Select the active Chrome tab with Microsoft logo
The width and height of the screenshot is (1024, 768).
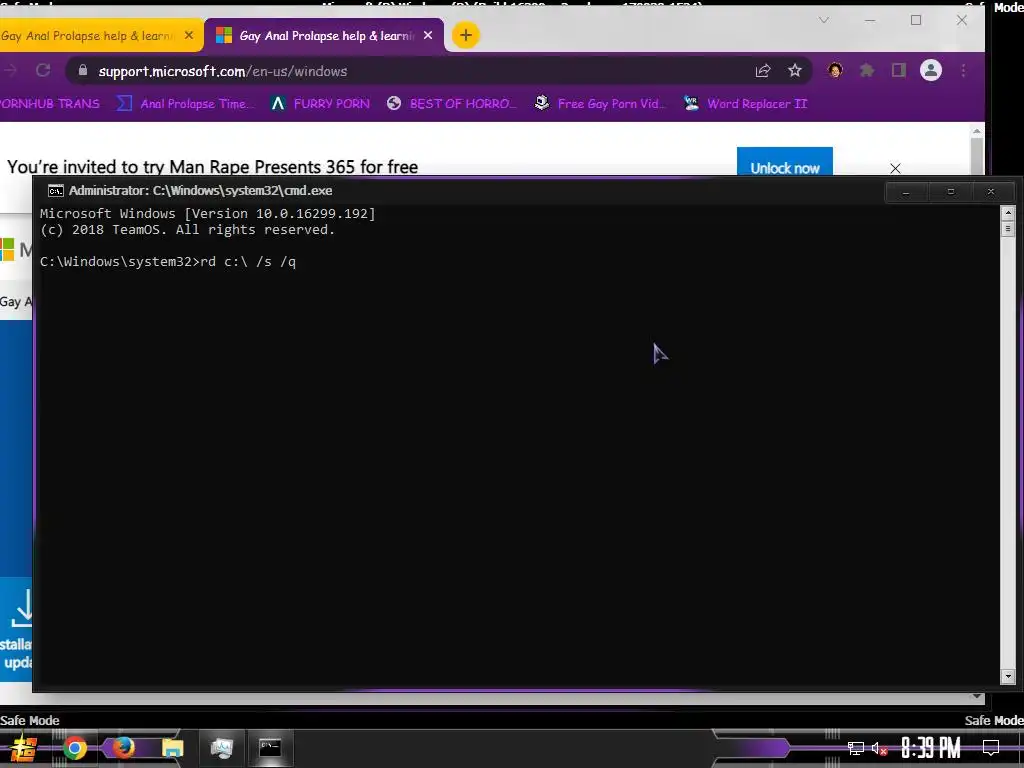[x=324, y=35]
